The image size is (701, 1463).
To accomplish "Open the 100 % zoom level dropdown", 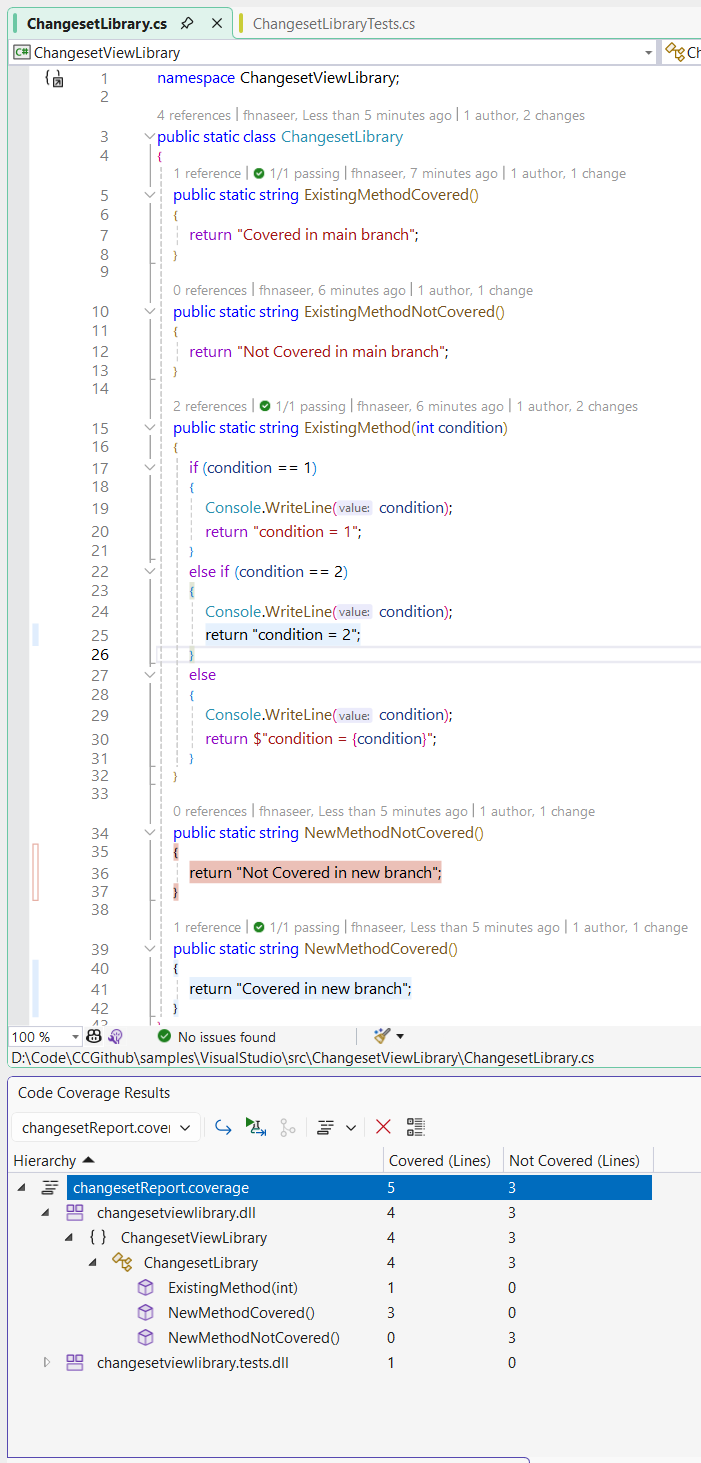I will (75, 1037).
